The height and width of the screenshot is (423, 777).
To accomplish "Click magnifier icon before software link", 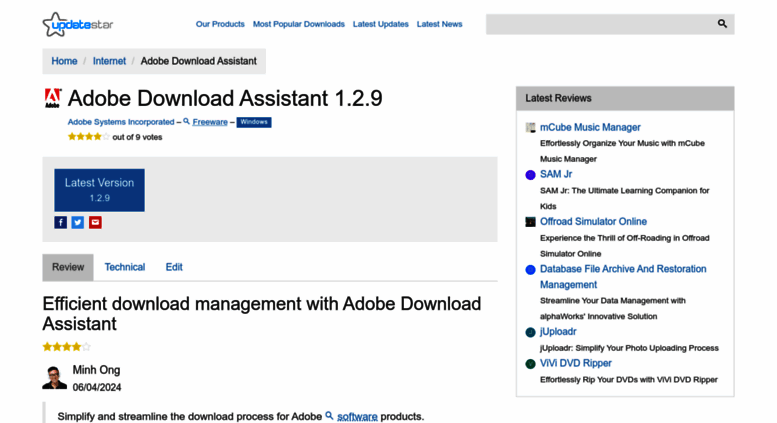I will tap(329, 416).
